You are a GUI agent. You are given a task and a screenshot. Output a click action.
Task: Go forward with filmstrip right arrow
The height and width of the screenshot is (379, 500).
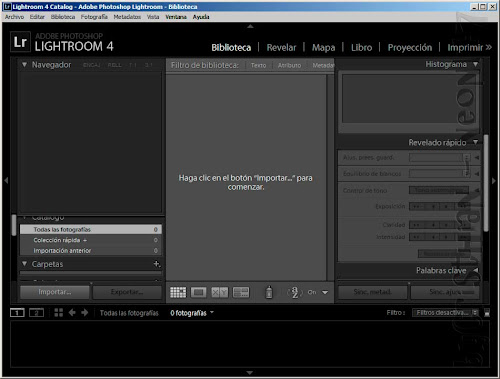coord(85,313)
